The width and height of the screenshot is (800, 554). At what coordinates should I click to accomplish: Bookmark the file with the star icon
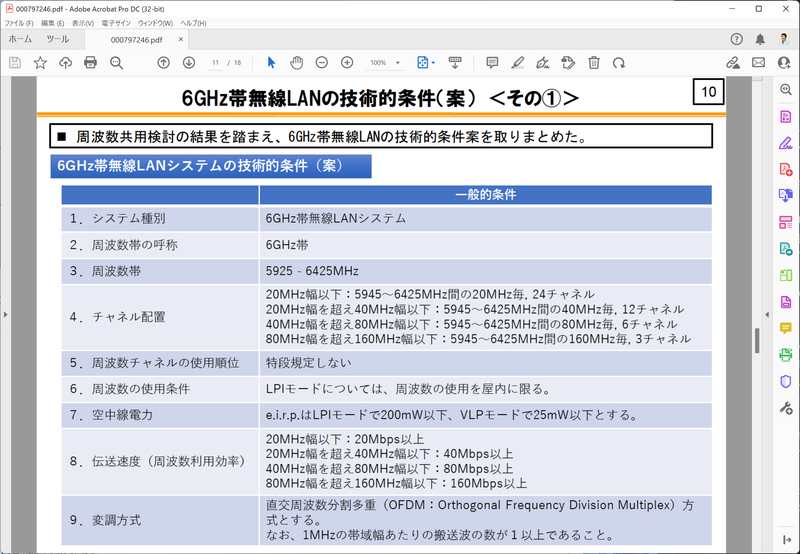point(40,63)
